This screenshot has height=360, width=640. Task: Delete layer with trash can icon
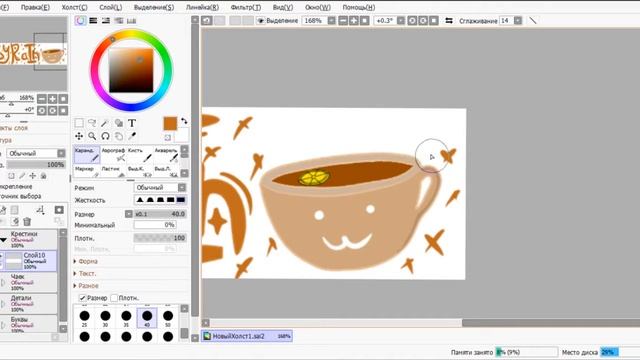click(27, 222)
